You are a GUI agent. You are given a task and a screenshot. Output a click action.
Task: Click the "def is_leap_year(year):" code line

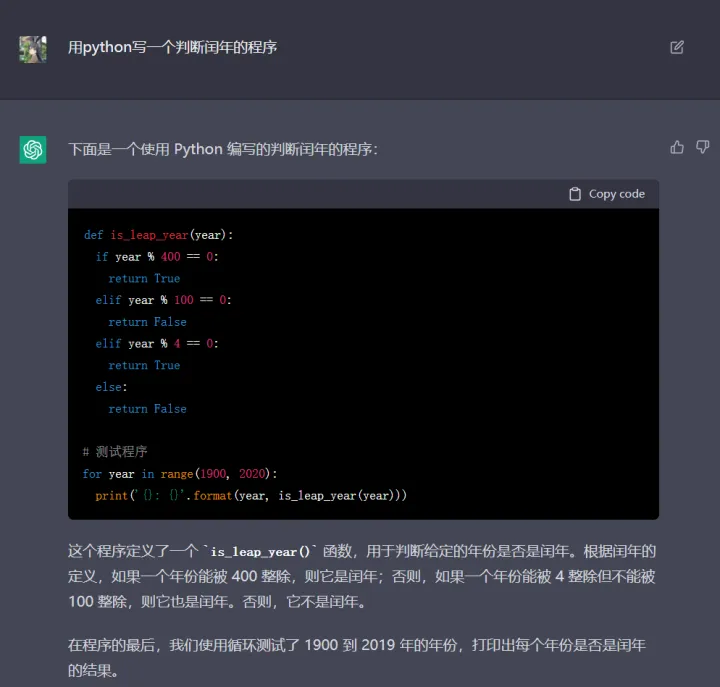[x=158, y=235]
